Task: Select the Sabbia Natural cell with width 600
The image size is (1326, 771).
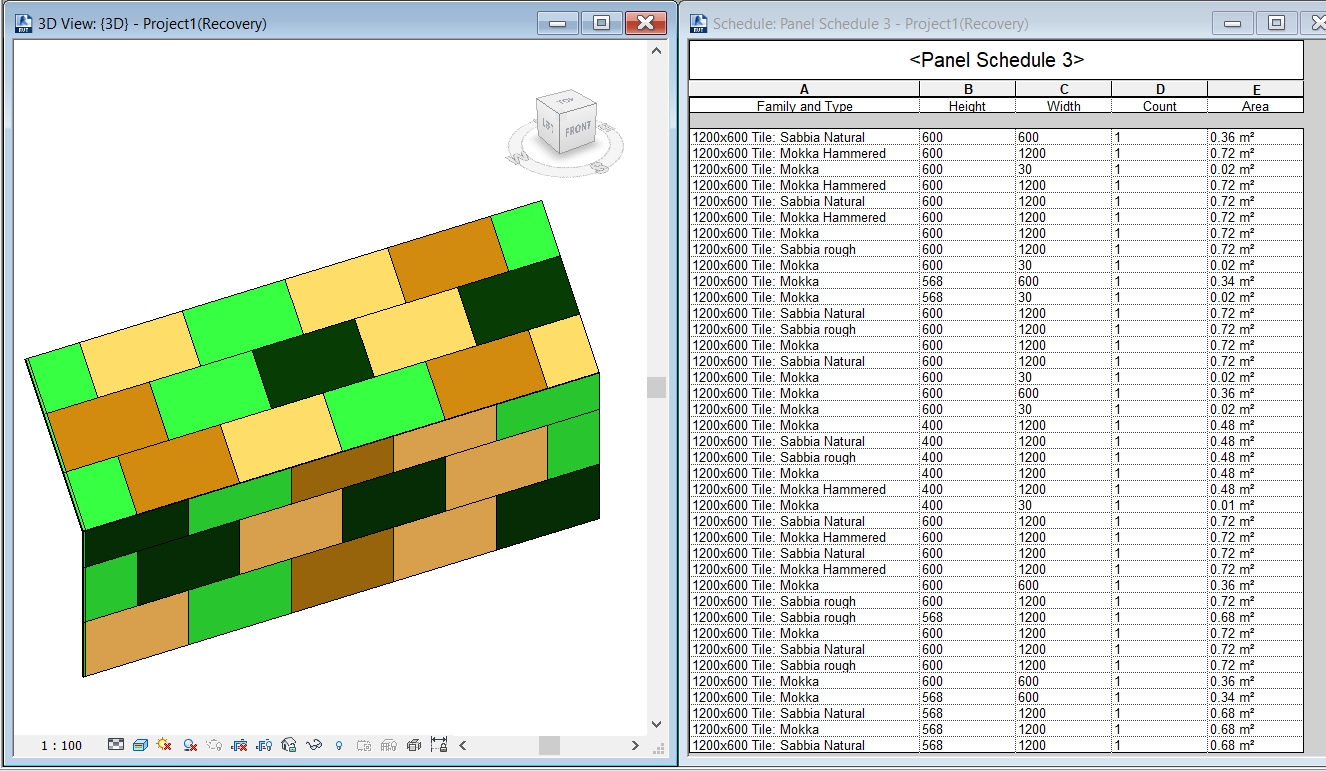Action: click(x=804, y=137)
